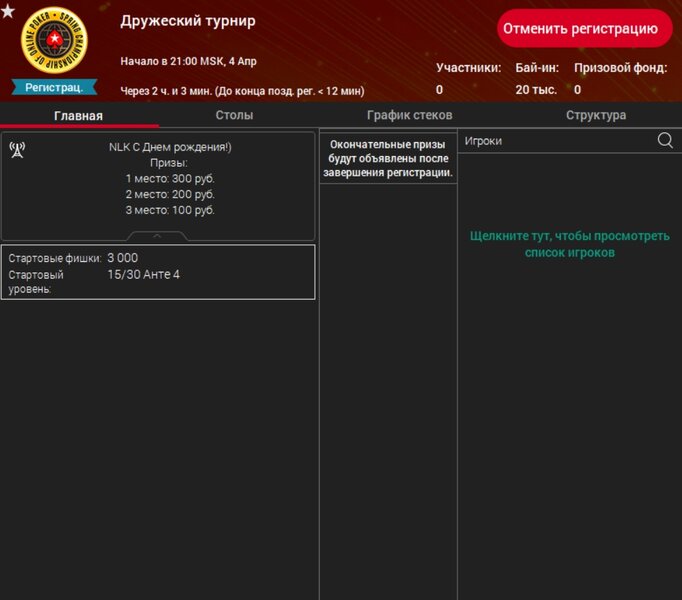Viewport: 682px width, 600px height.
Task: Click the Регистрац. status badge
Action: [54, 88]
